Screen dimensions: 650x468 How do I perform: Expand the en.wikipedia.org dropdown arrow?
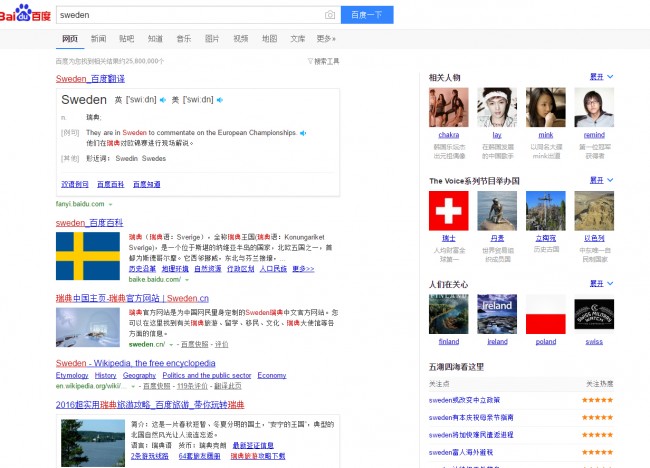(133, 386)
